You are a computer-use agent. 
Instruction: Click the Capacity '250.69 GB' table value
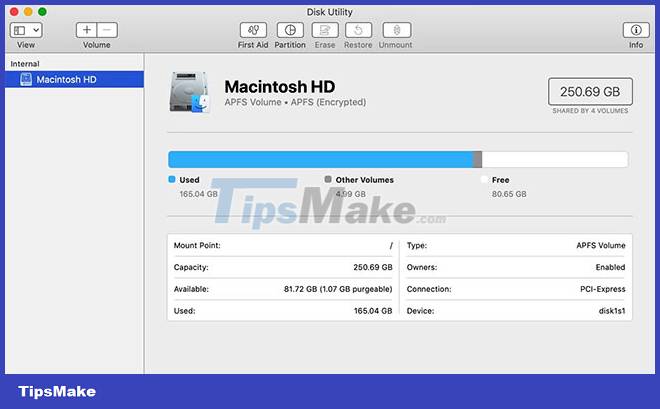373,267
